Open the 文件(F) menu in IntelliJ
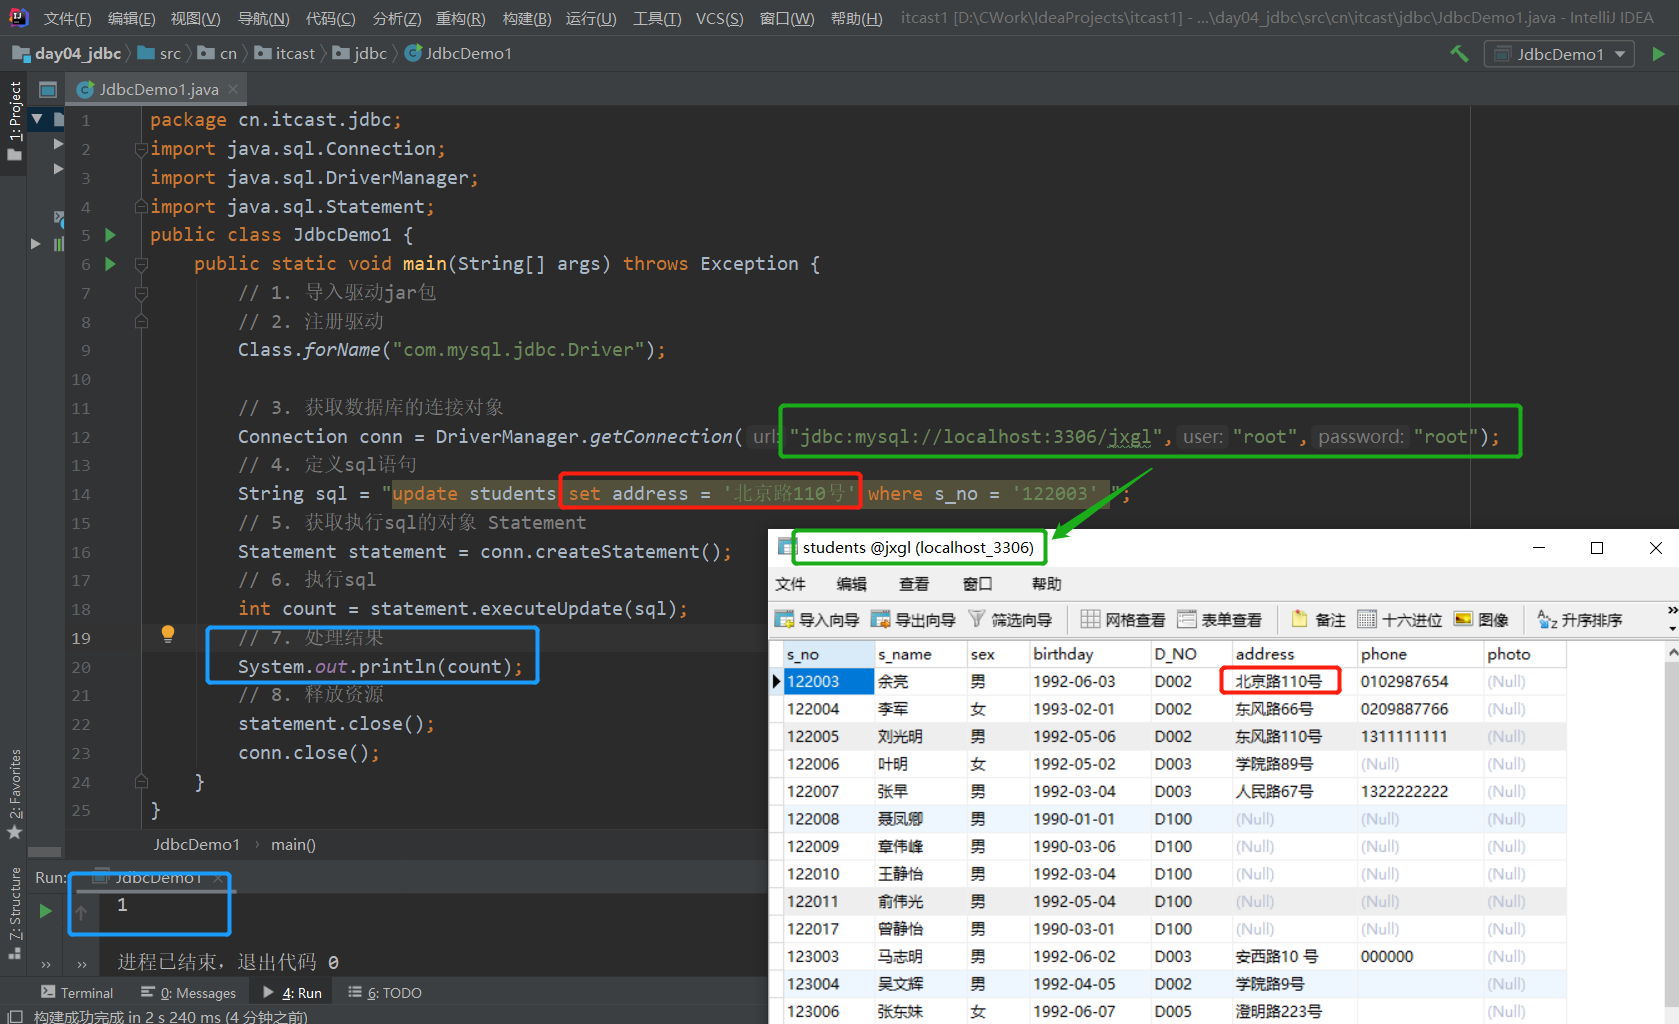Screen dimensions: 1679x1024 [67, 18]
